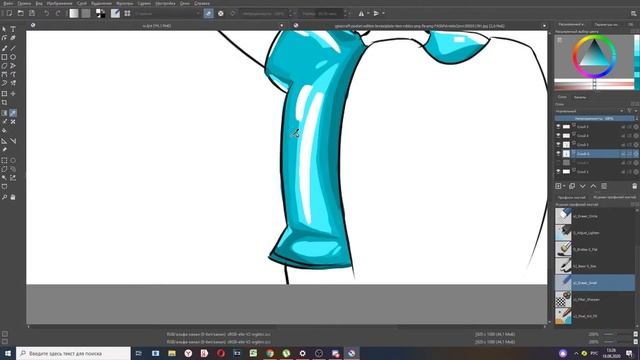640x360 pixels.
Task: Select the Polygon tool
Action: pos(4,65)
